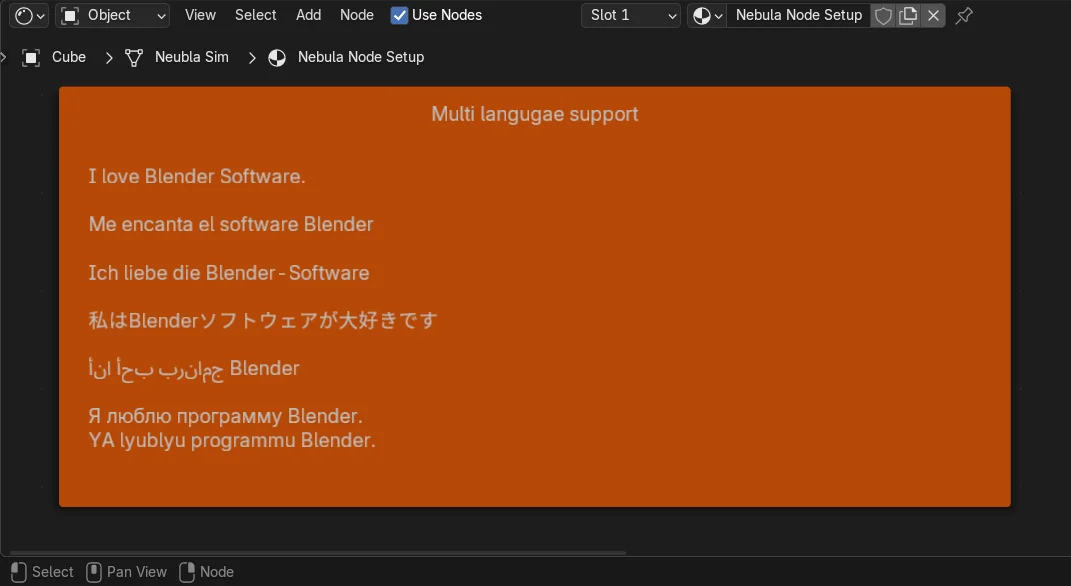This screenshot has width=1071, height=586.
Task: Open the Node menu
Action: click(356, 15)
